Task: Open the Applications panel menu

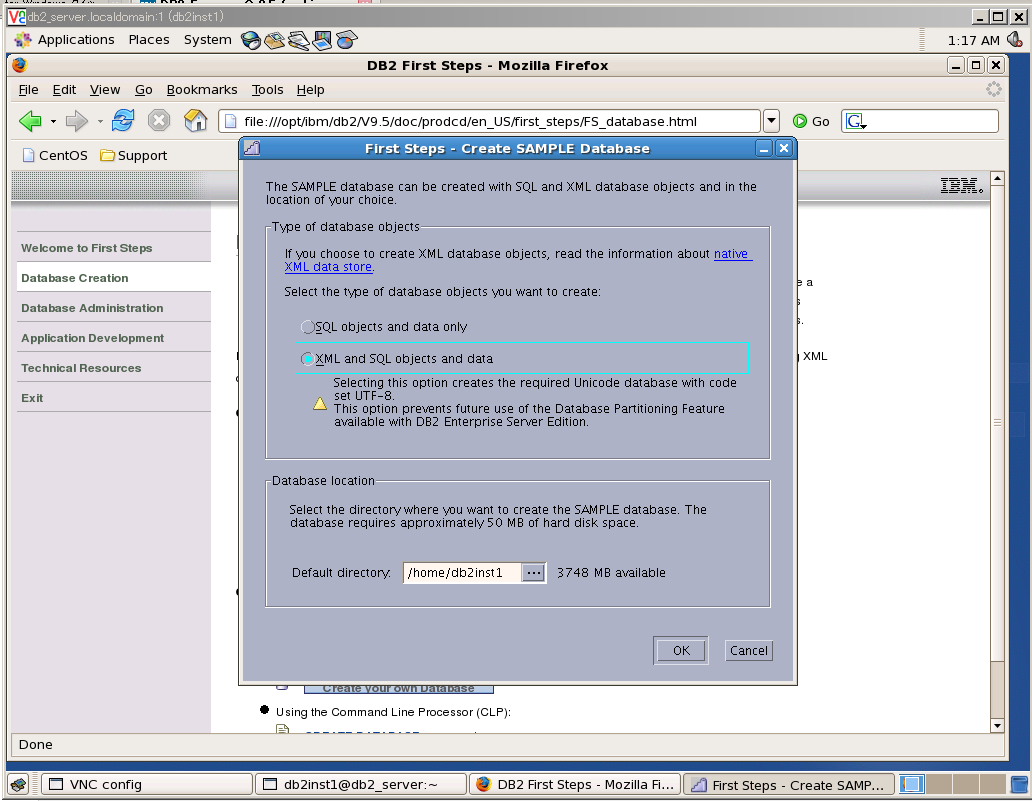Action: pyautogui.click(x=76, y=40)
